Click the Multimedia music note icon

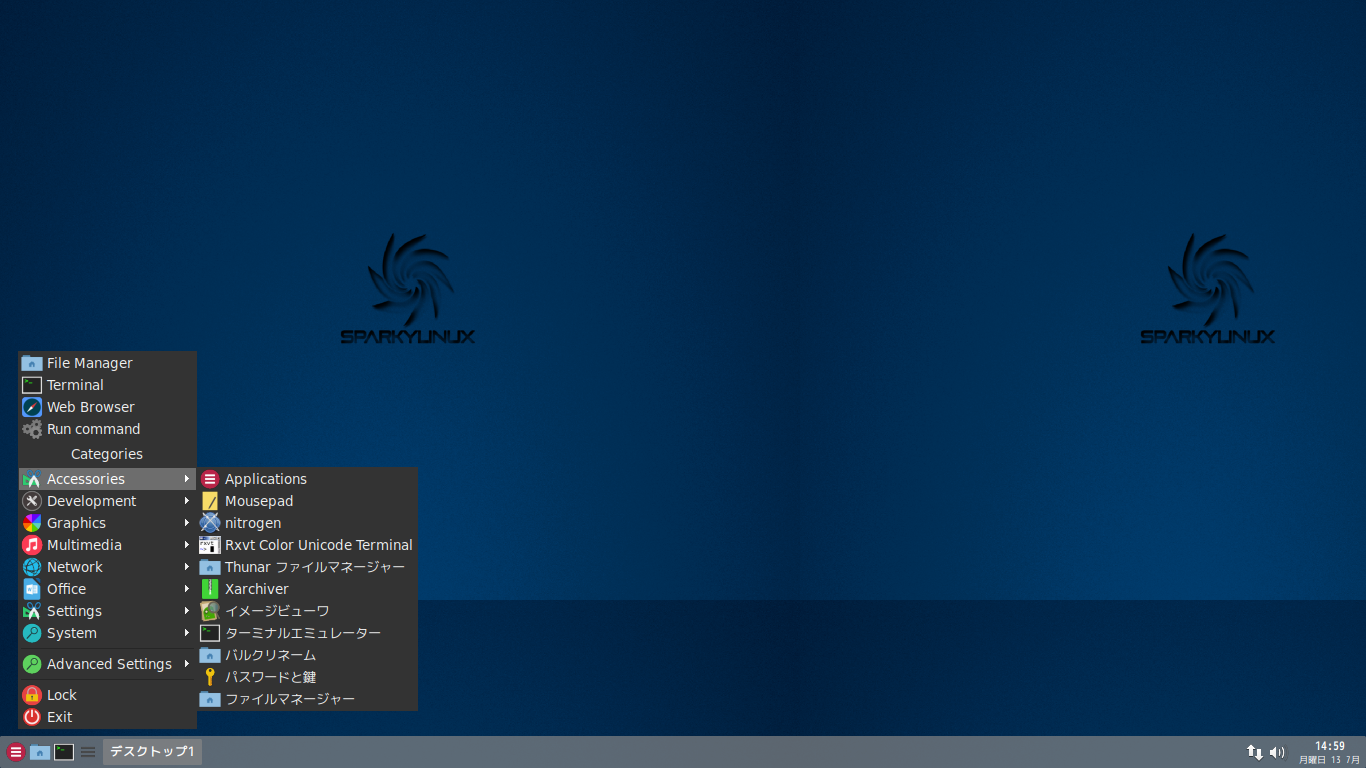tap(32, 545)
